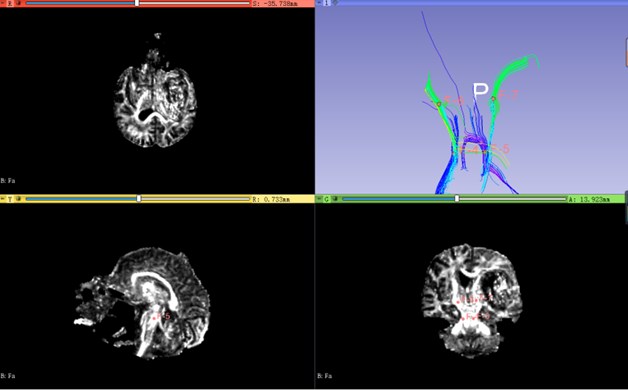Click the 3D view pin icon
Viewport: 628px width, 390px height.
click(319, 3)
